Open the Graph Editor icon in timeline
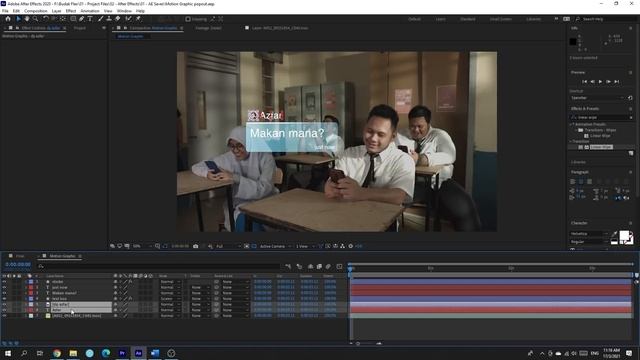The image size is (640, 360). (339, 266)
